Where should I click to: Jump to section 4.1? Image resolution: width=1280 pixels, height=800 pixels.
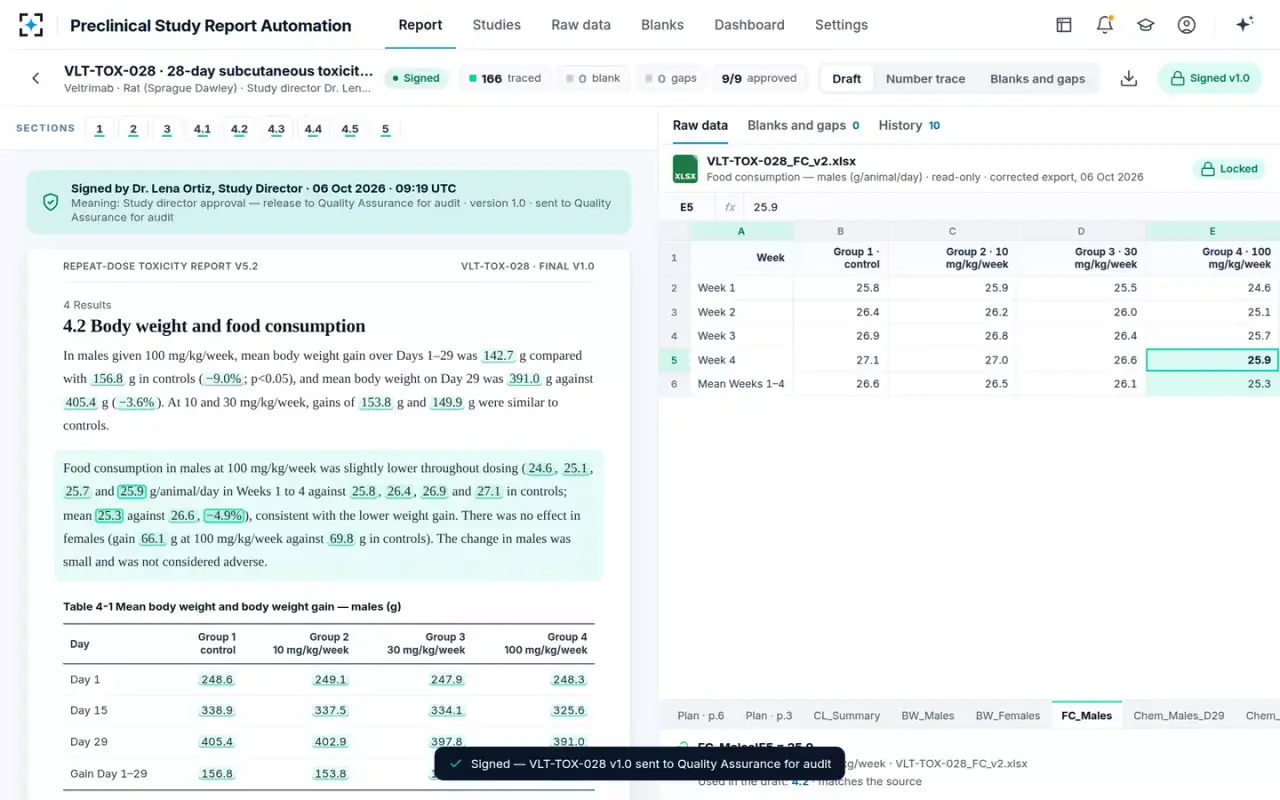coord(202,129)
